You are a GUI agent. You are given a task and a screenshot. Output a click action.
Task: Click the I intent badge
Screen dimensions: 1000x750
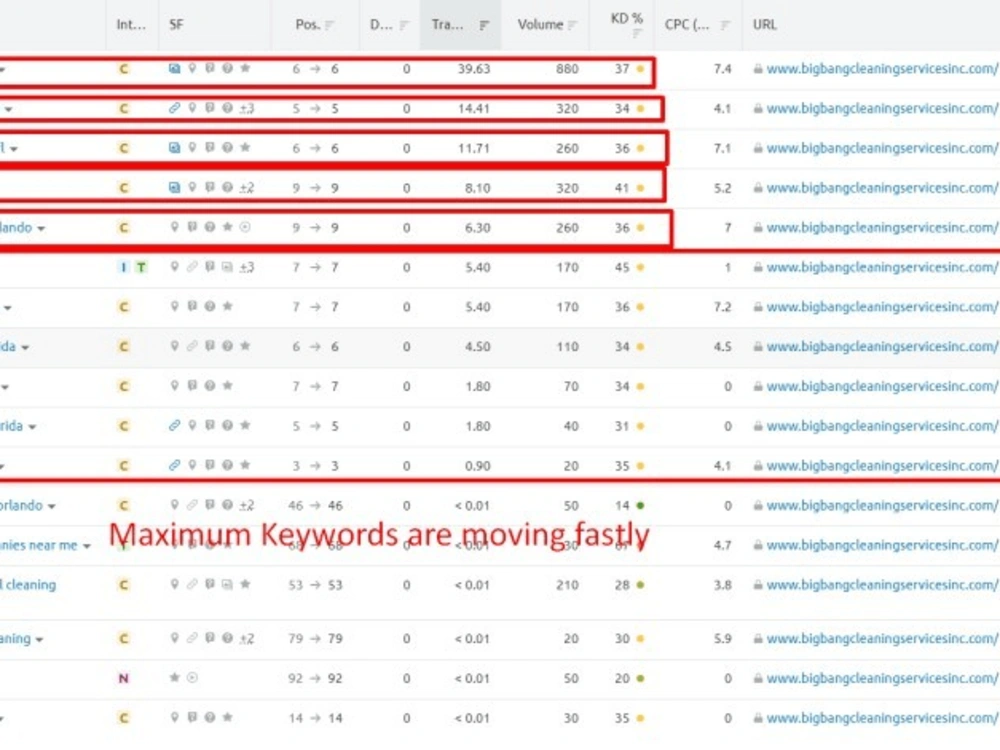123,267
